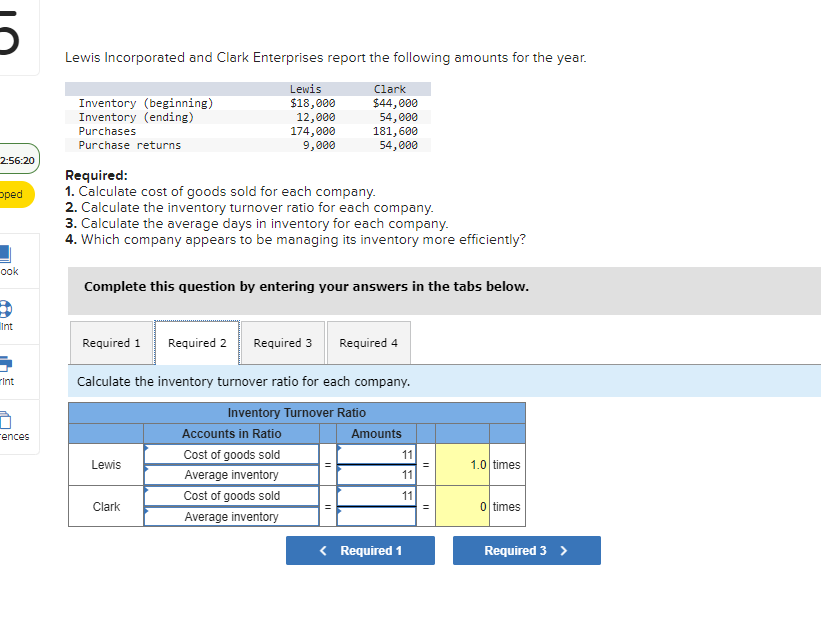Go to the Required 4 tab
Screen dimensions: 821x641
[x=369, y=343]
